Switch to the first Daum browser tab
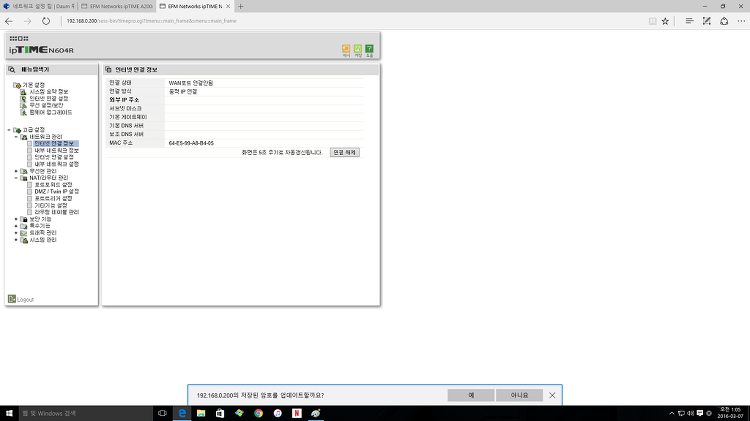The image size is (750, 421). click(38, 6)
